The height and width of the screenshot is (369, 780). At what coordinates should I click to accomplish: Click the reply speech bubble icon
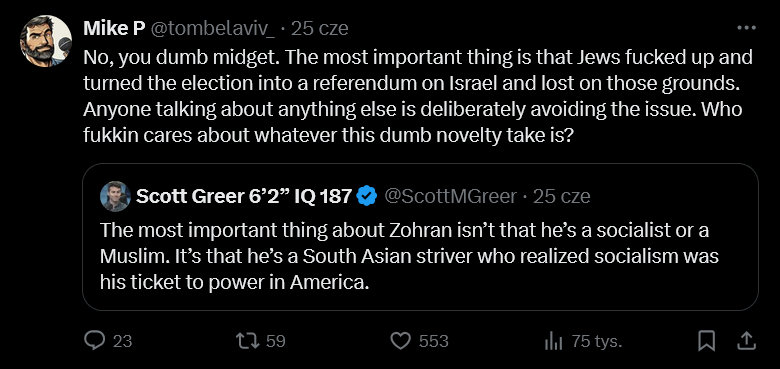(x=95, y=341)
